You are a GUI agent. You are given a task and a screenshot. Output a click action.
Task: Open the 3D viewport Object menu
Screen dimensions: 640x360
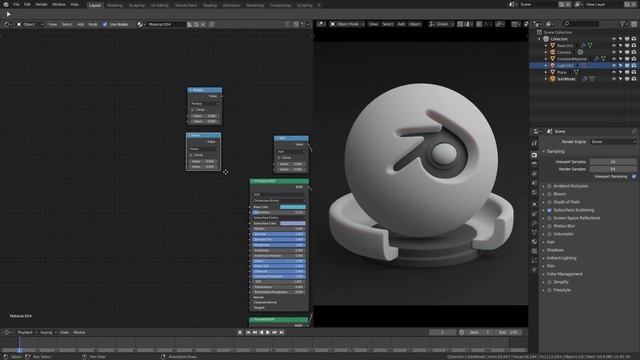[415, 24]
